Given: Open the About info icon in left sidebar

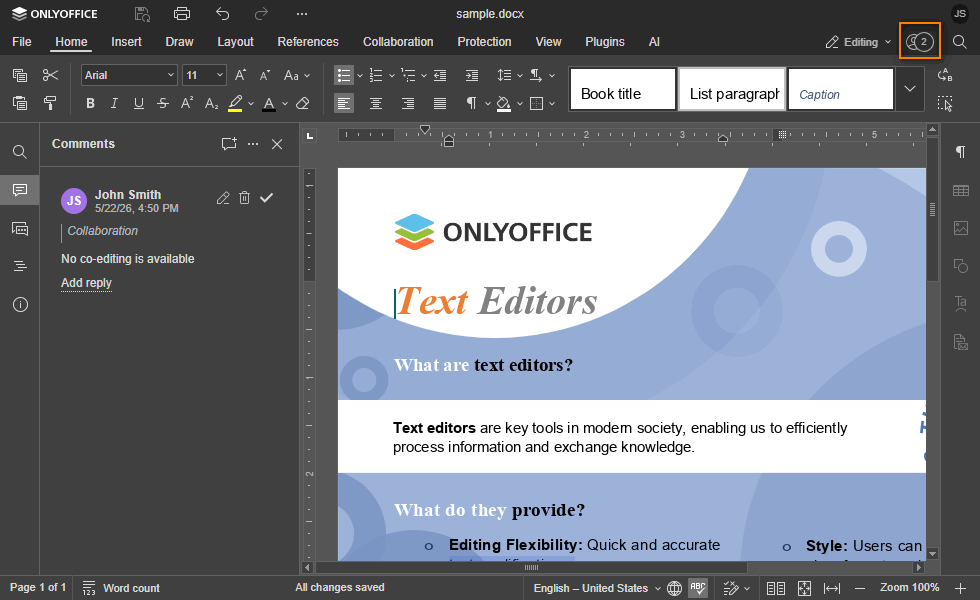Looking at the screenshot, I should 20,305.
